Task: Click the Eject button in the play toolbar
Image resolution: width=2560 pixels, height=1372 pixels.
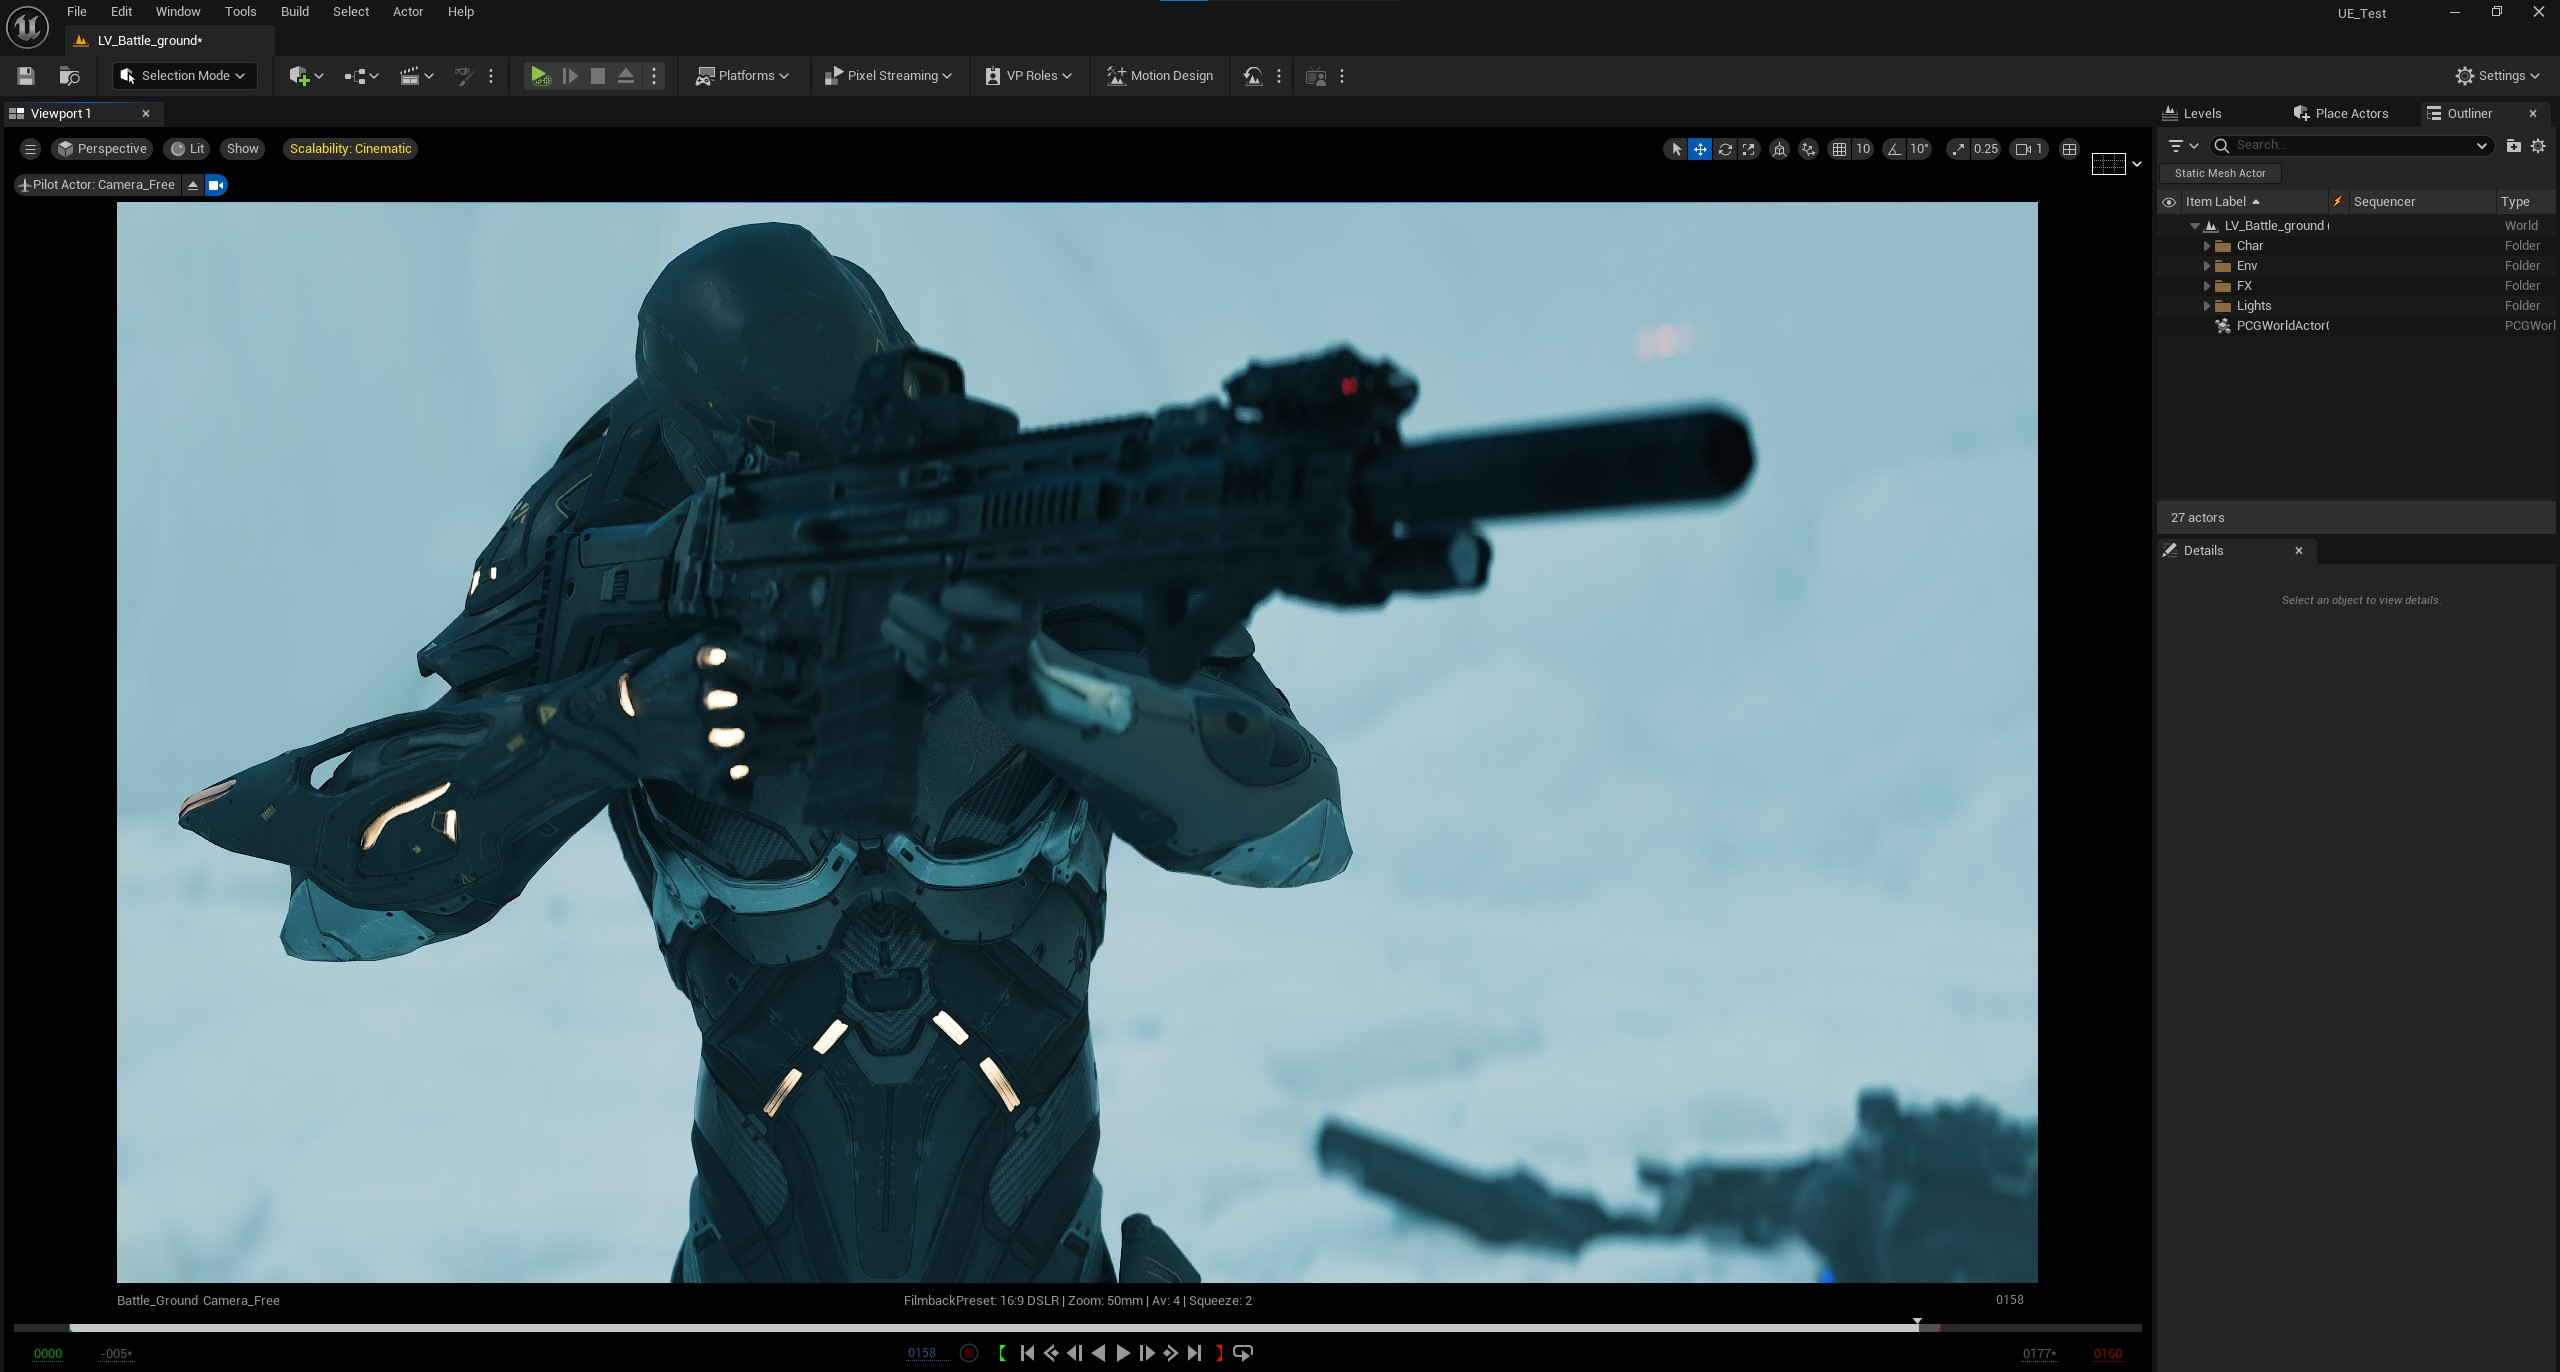Action: tap(626, 76)
